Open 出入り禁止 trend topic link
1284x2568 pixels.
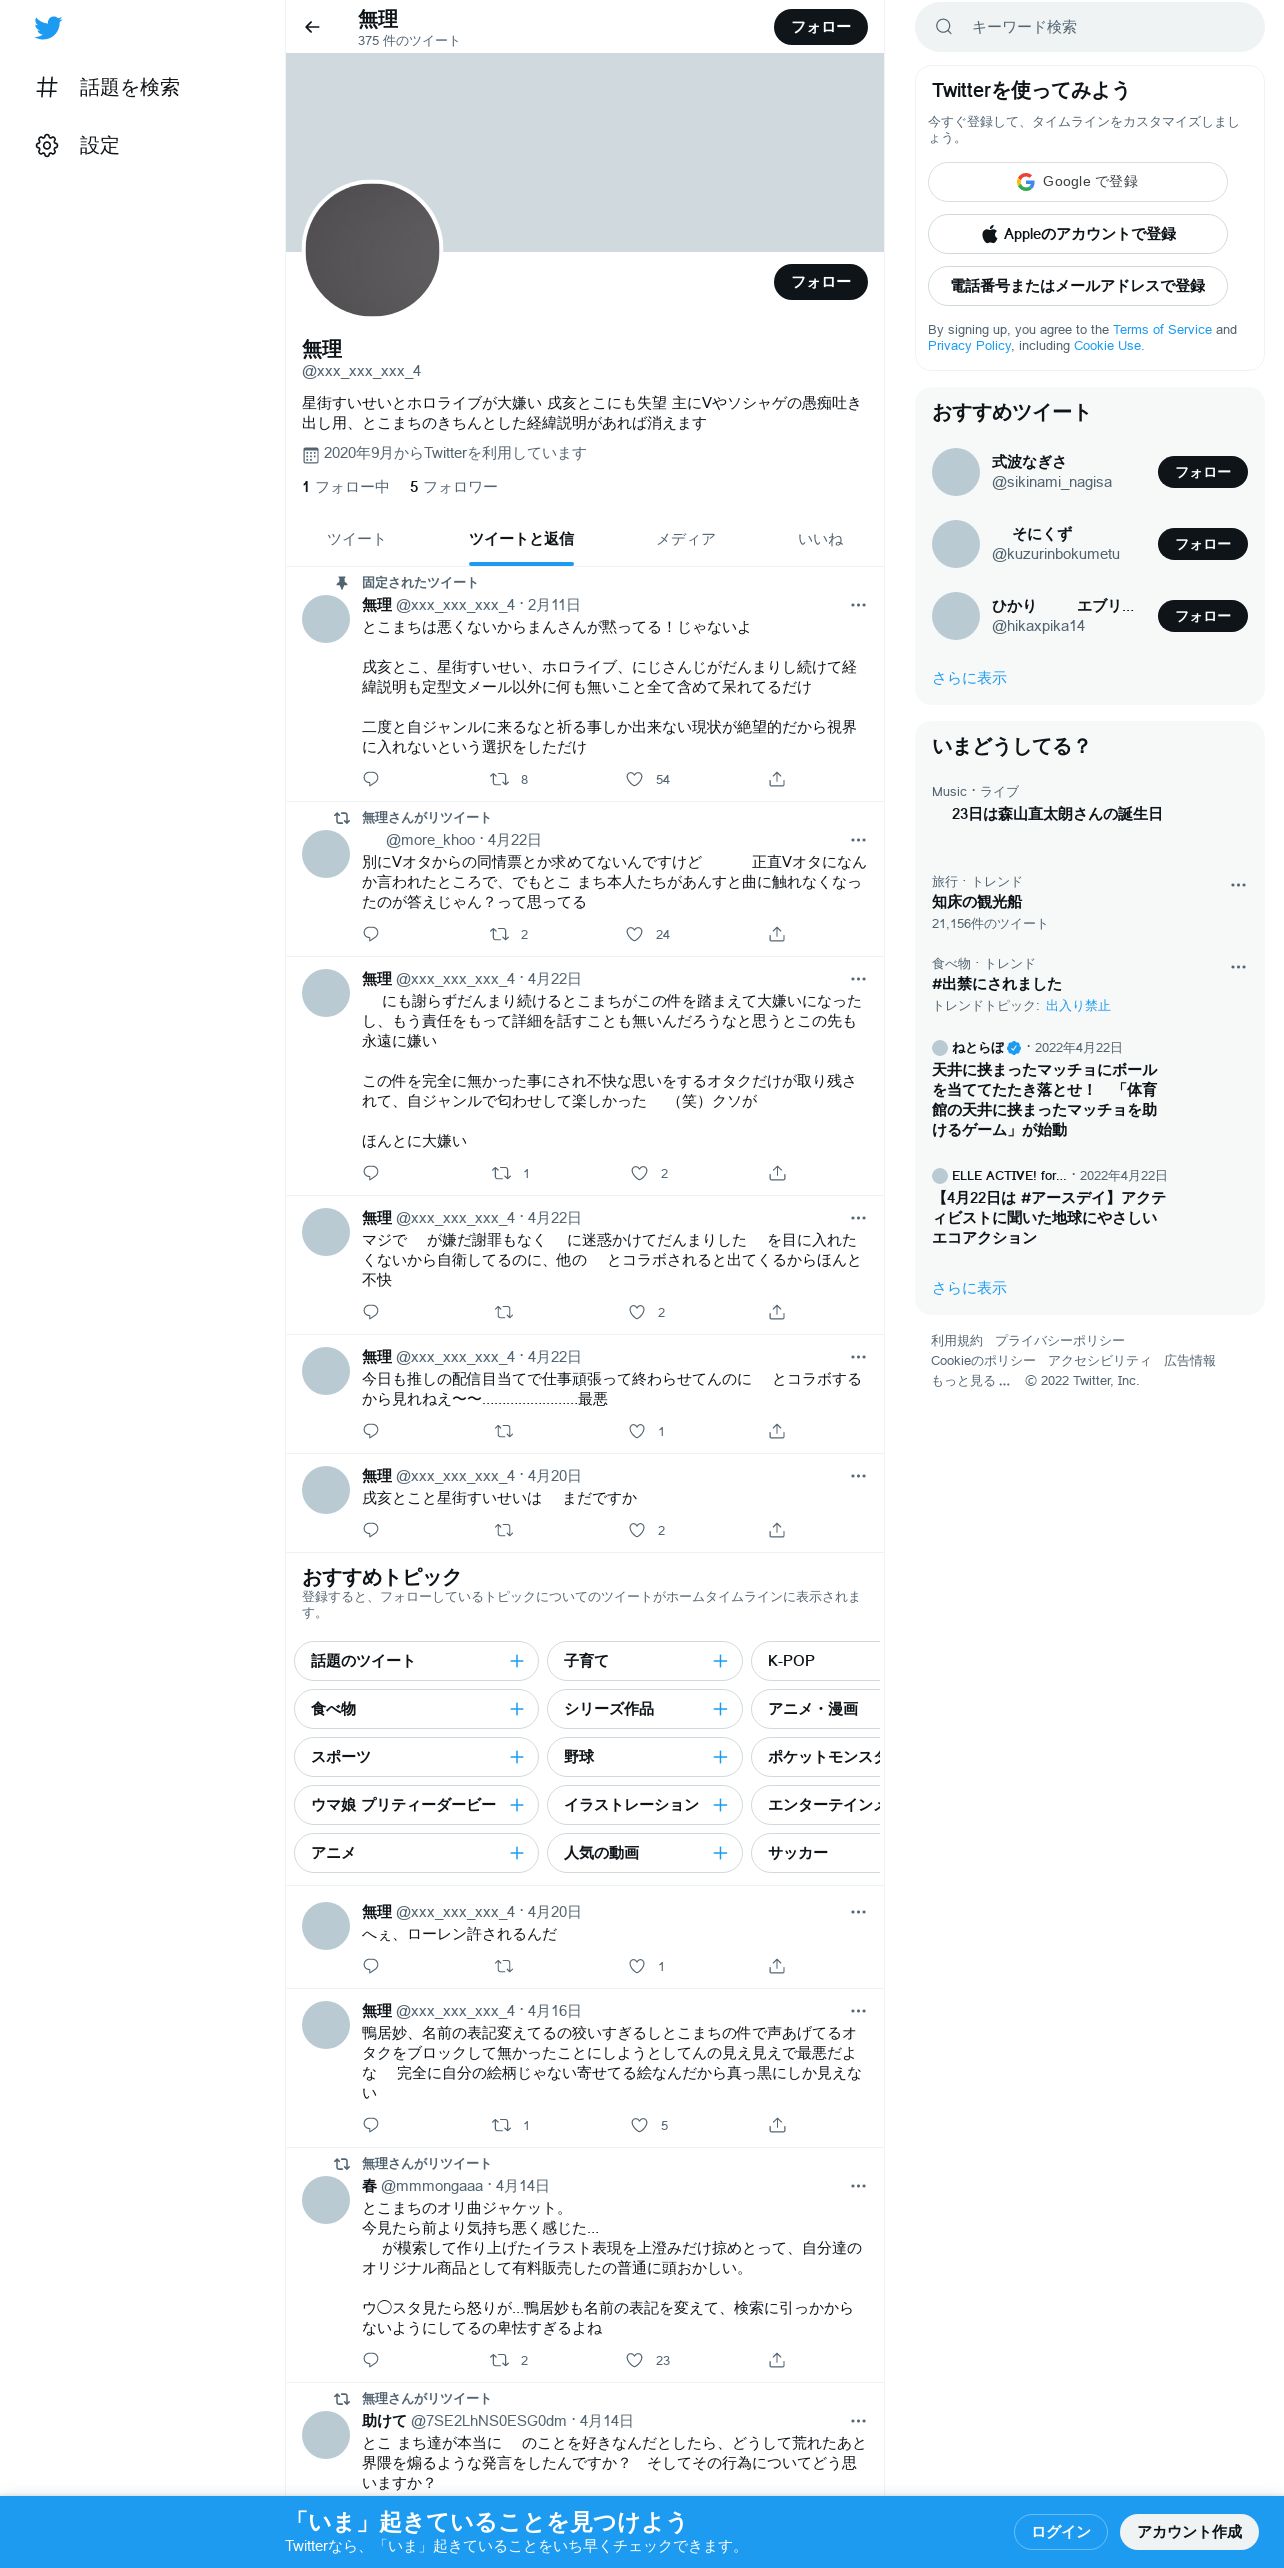tap(1078, 1006)
